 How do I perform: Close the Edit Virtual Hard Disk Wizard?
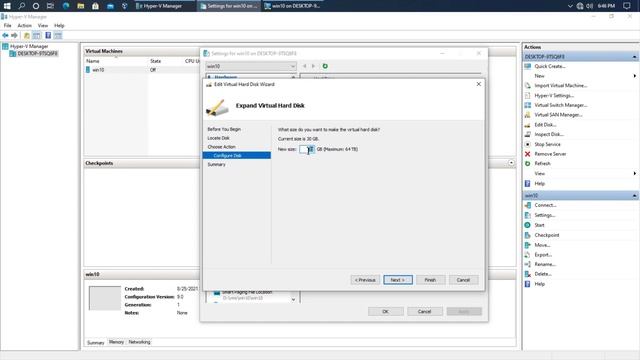[x=479, y=84]
